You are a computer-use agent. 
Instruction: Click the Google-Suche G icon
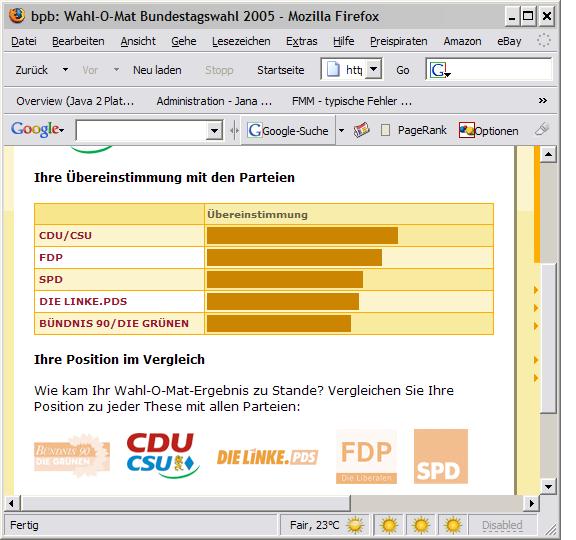(255, 130)
